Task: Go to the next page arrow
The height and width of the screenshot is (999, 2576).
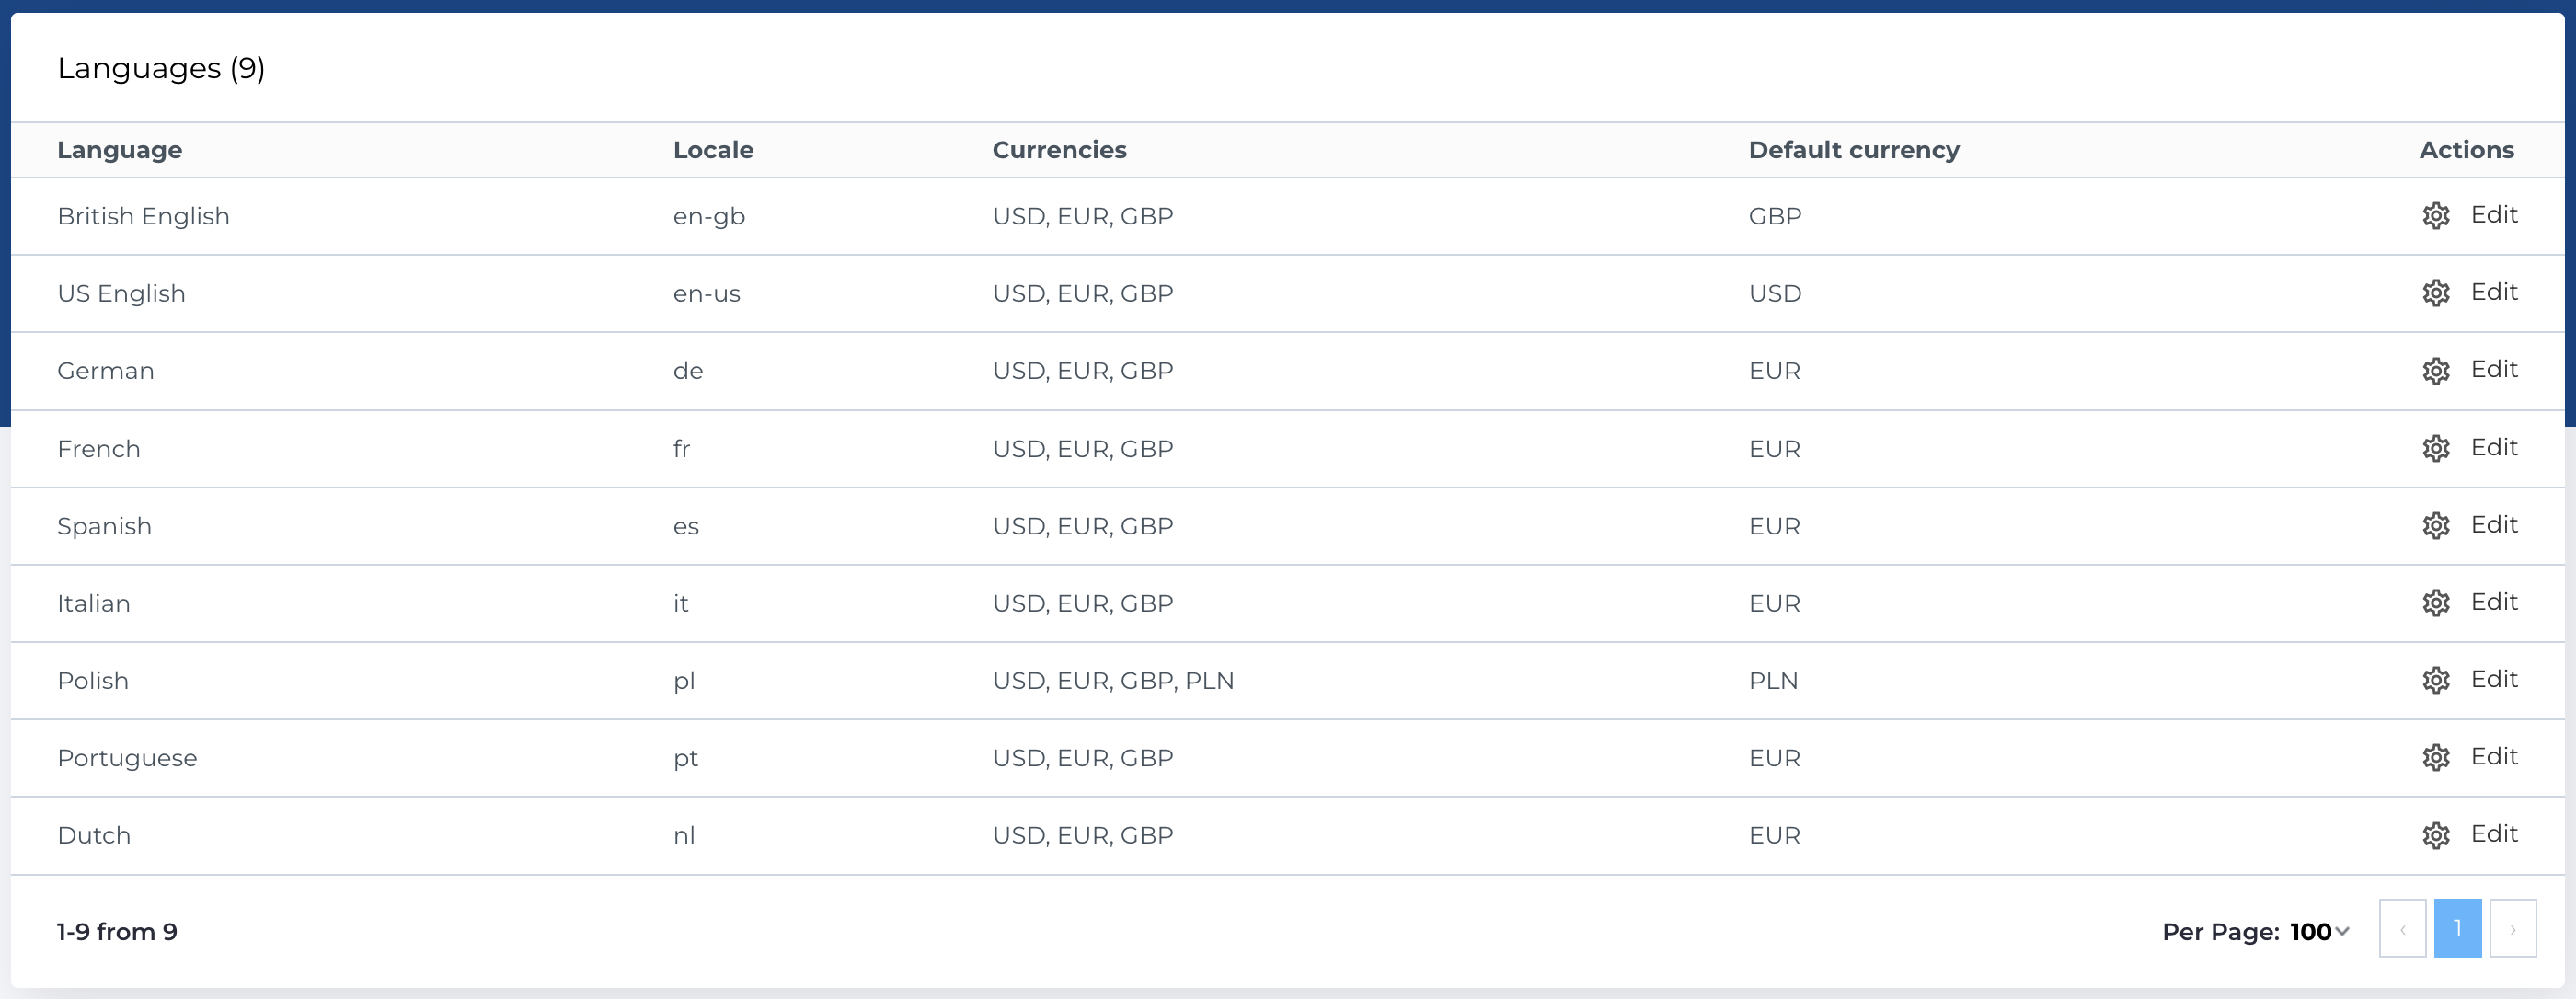Action: pyautogui.click(x=2512, y=929)
